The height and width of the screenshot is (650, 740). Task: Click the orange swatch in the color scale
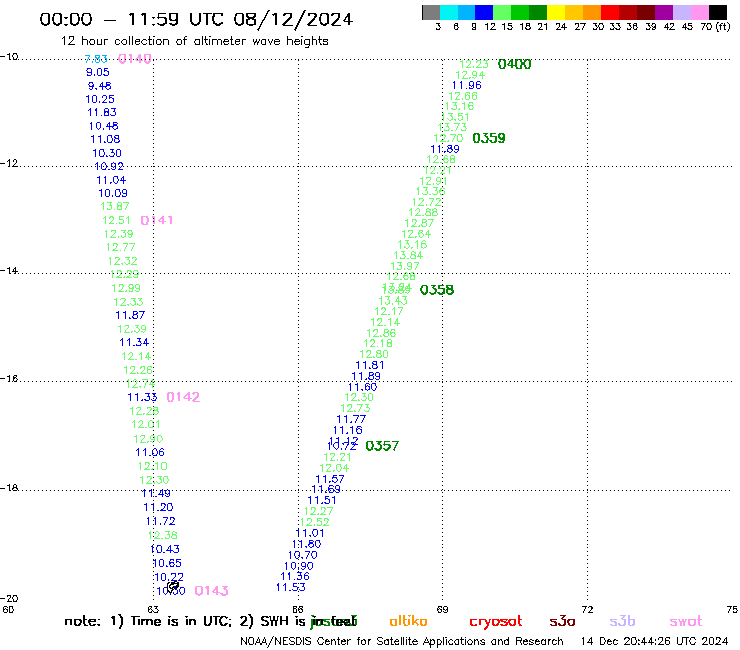click(592, 12)
